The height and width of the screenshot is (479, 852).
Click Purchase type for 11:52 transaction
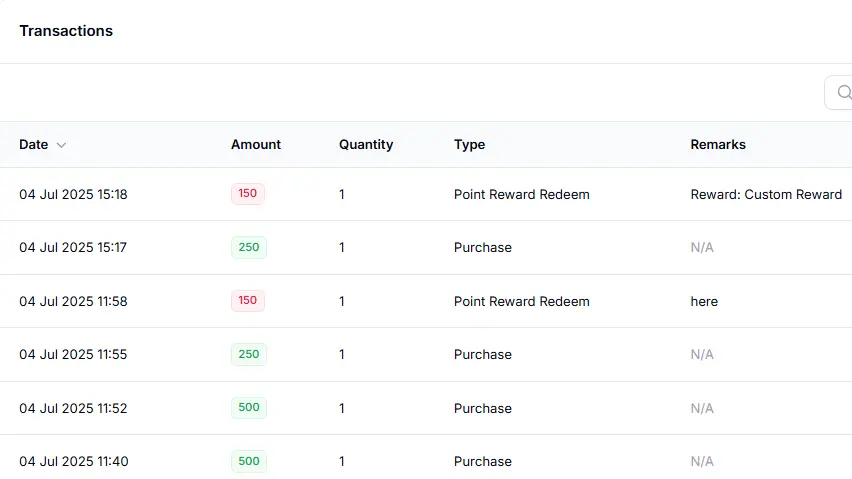click(483, 408)
